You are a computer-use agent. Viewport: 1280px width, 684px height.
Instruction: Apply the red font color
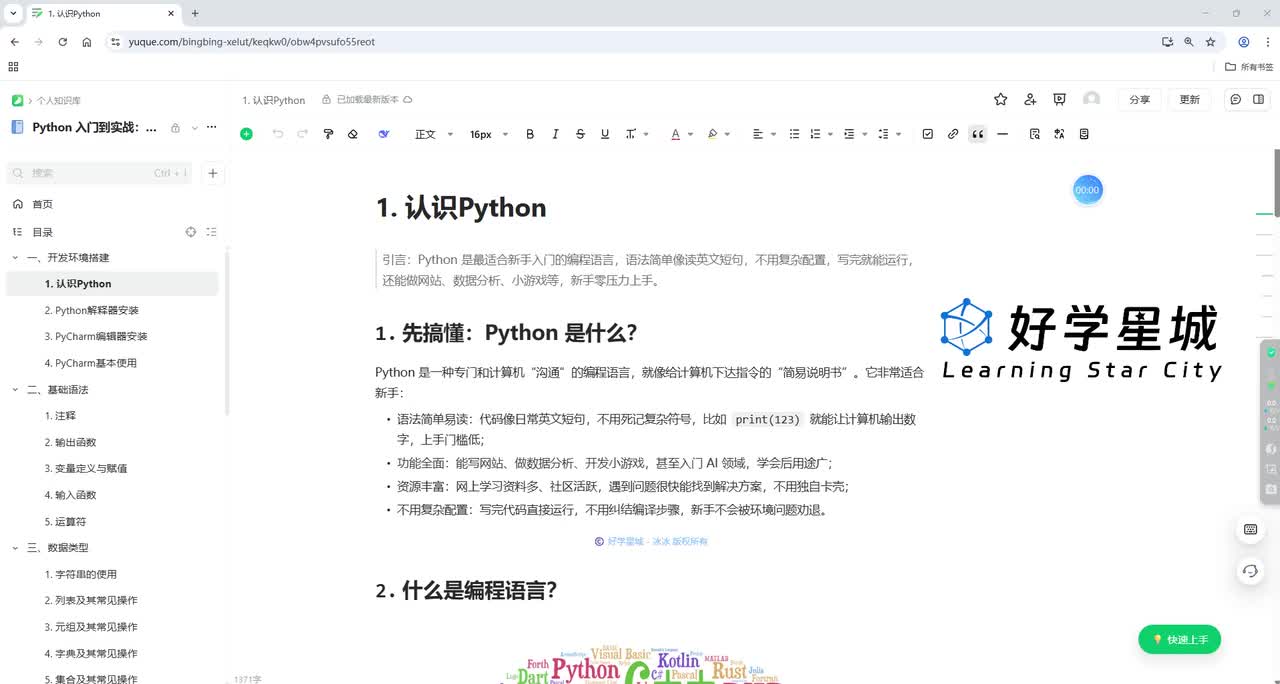pos(676,134)
